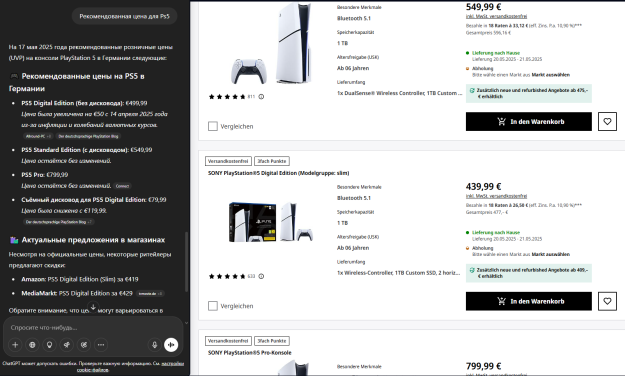Check Vergleichen for PS5 Digital Edition
Viewport: 625px width, 376px height.
(x=213, y=306)
